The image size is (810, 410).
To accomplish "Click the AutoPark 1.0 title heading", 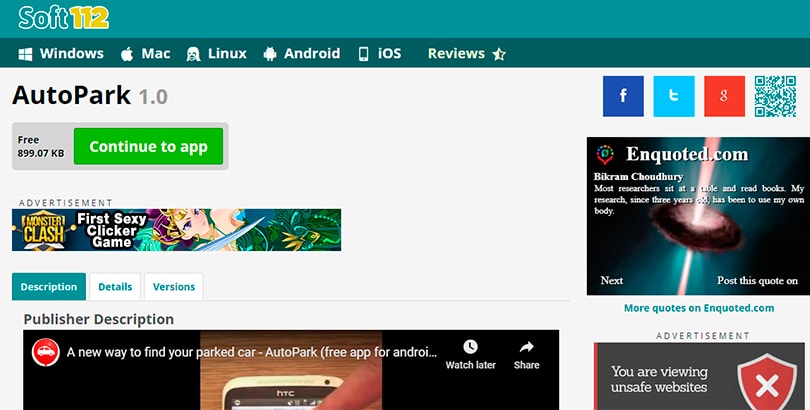I will click(x=90, y=96).
